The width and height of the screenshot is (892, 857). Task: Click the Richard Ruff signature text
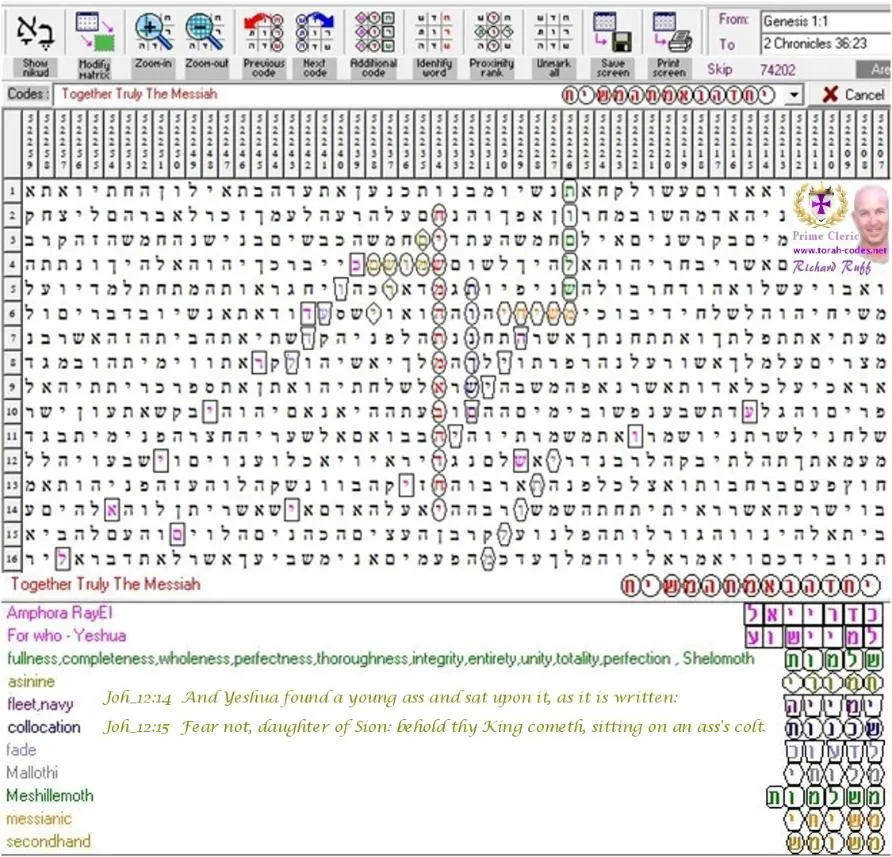(x=832, y=266)
